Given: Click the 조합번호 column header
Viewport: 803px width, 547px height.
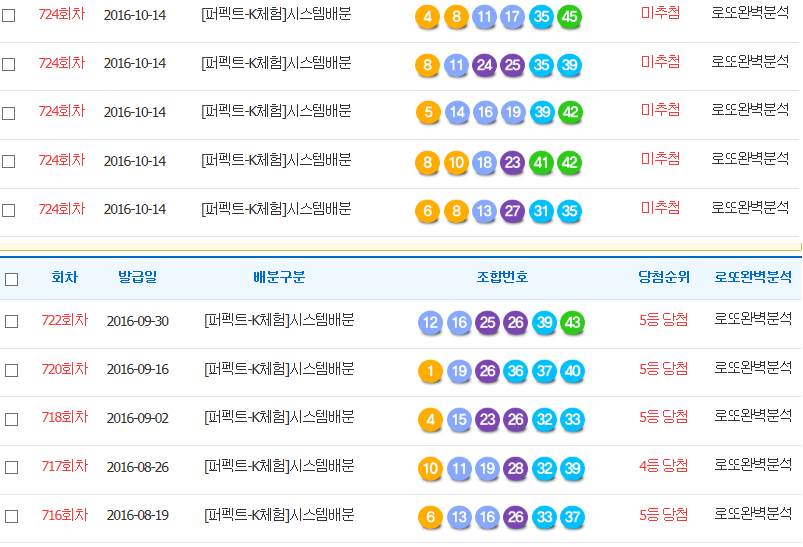Looking at the screenshot, I should [502, 278].
